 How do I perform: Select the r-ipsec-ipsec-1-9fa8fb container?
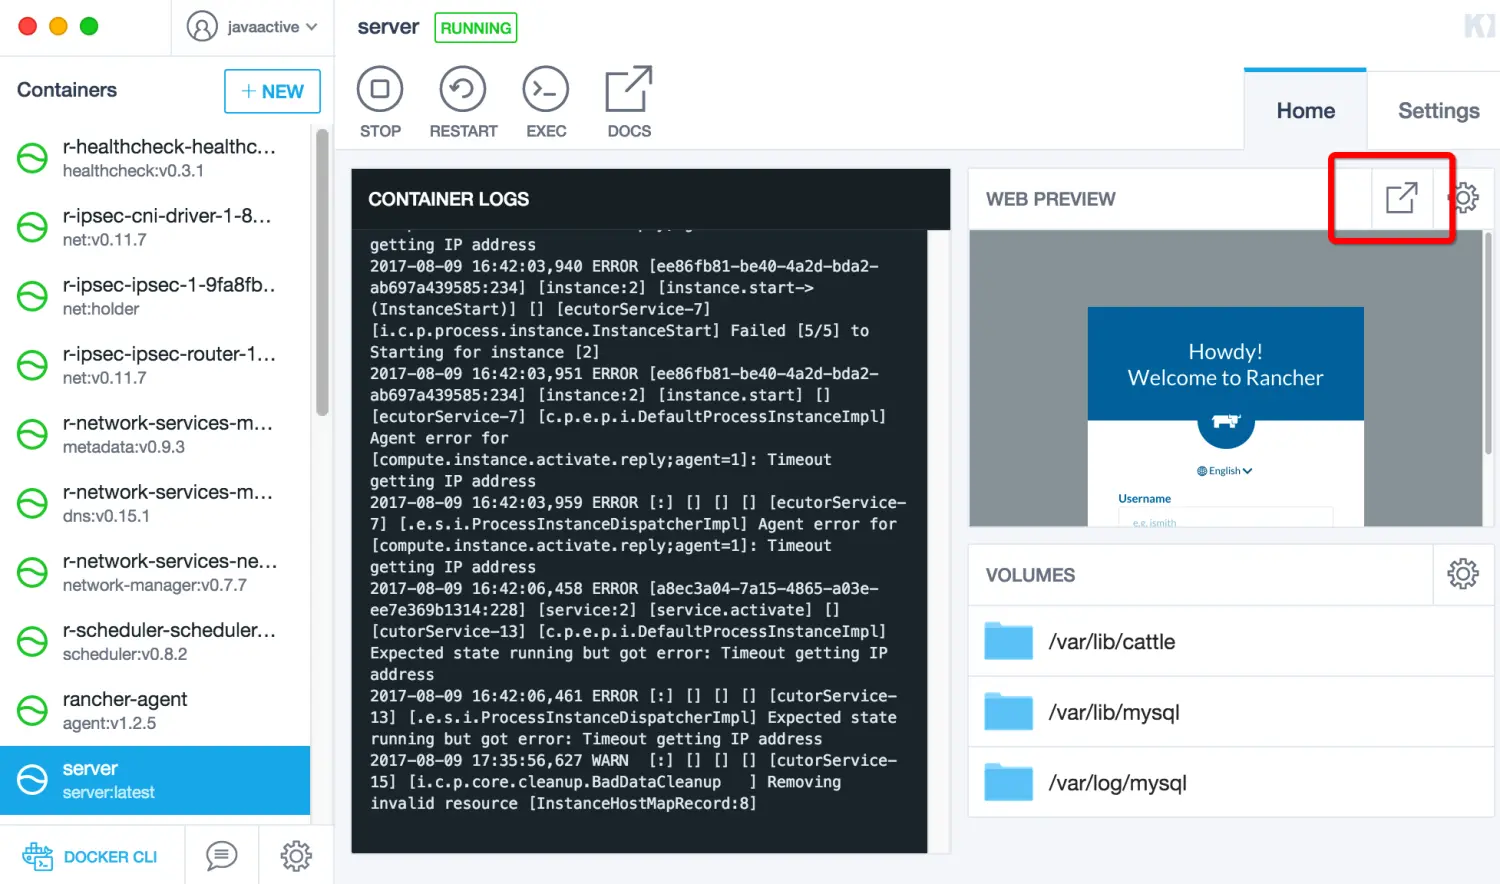point(155,296)
